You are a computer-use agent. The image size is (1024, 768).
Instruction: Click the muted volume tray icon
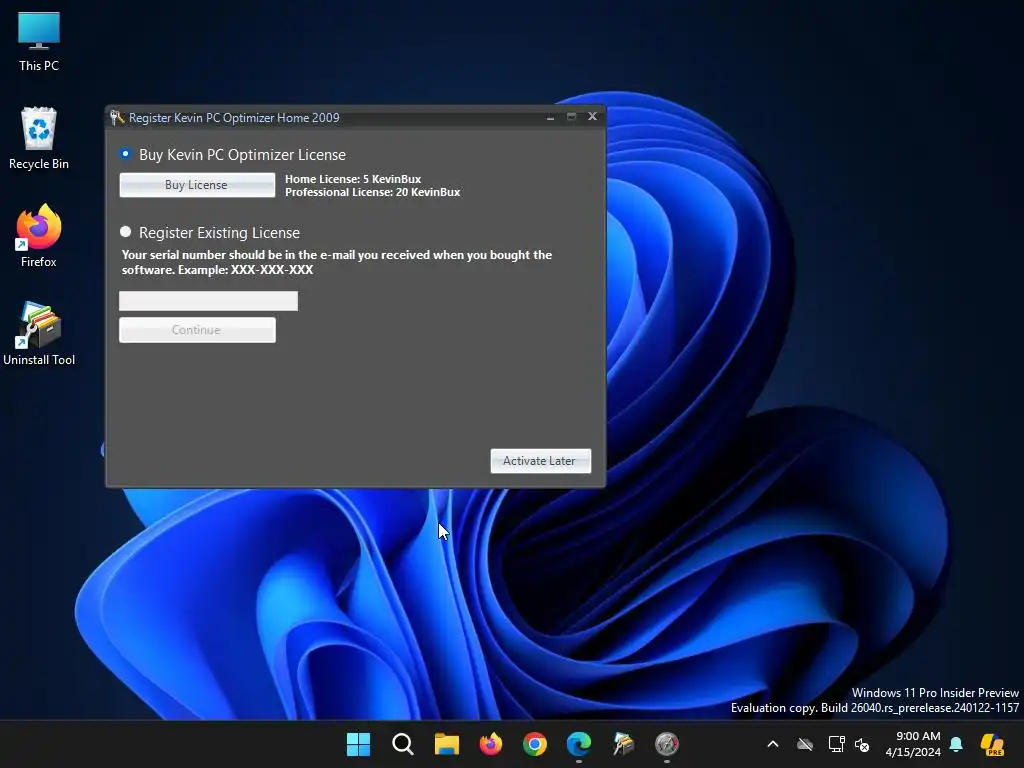tap(862, 744)
